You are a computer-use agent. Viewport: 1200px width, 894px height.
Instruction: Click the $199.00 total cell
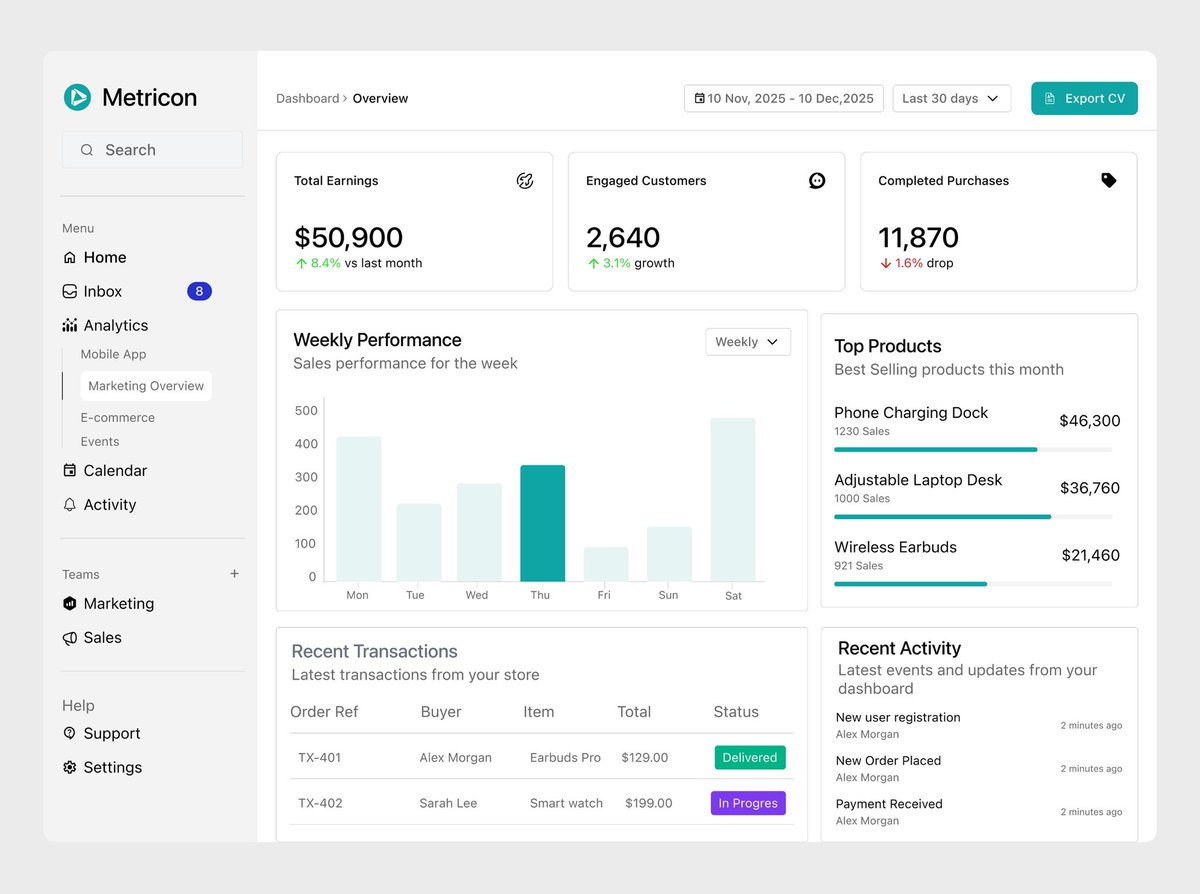(649, 803)
